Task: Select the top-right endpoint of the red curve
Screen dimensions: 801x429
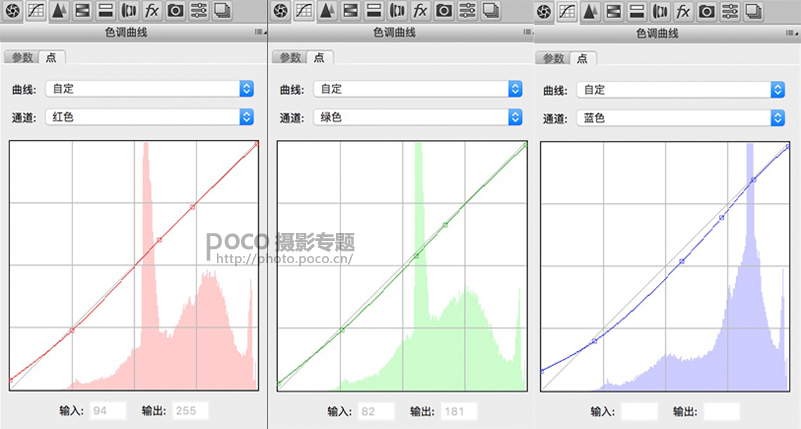Action: pyautogui.click(x=256, y=144)
